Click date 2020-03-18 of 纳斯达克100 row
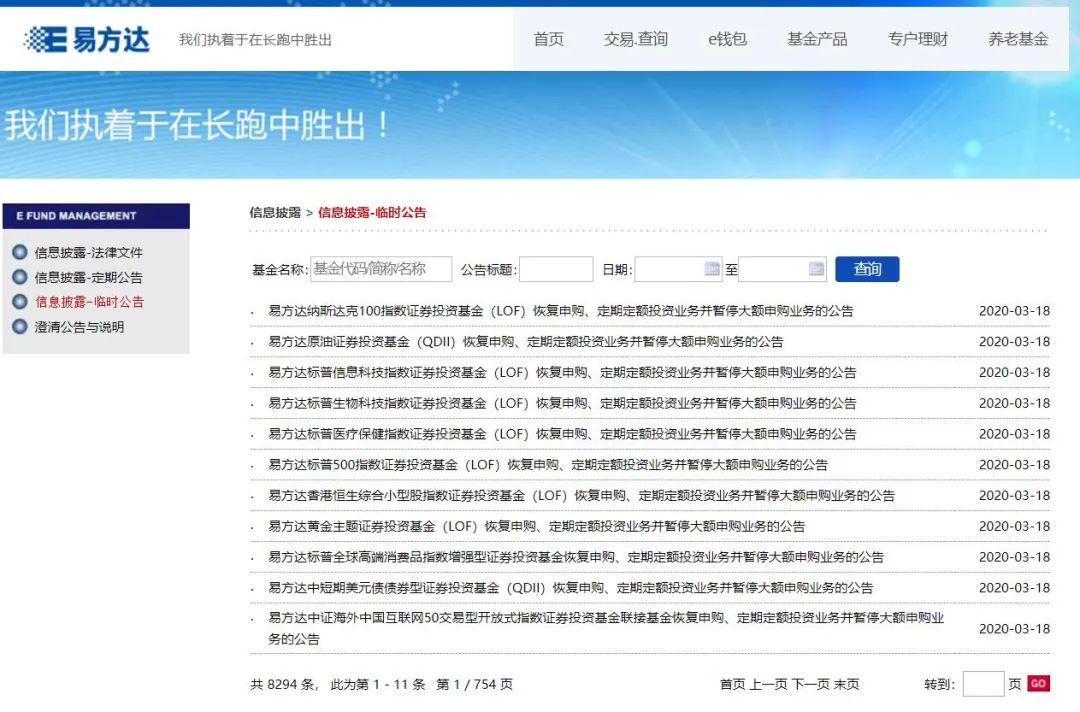The width and height of the screenshot is (1080, 712). point(1014,311)
